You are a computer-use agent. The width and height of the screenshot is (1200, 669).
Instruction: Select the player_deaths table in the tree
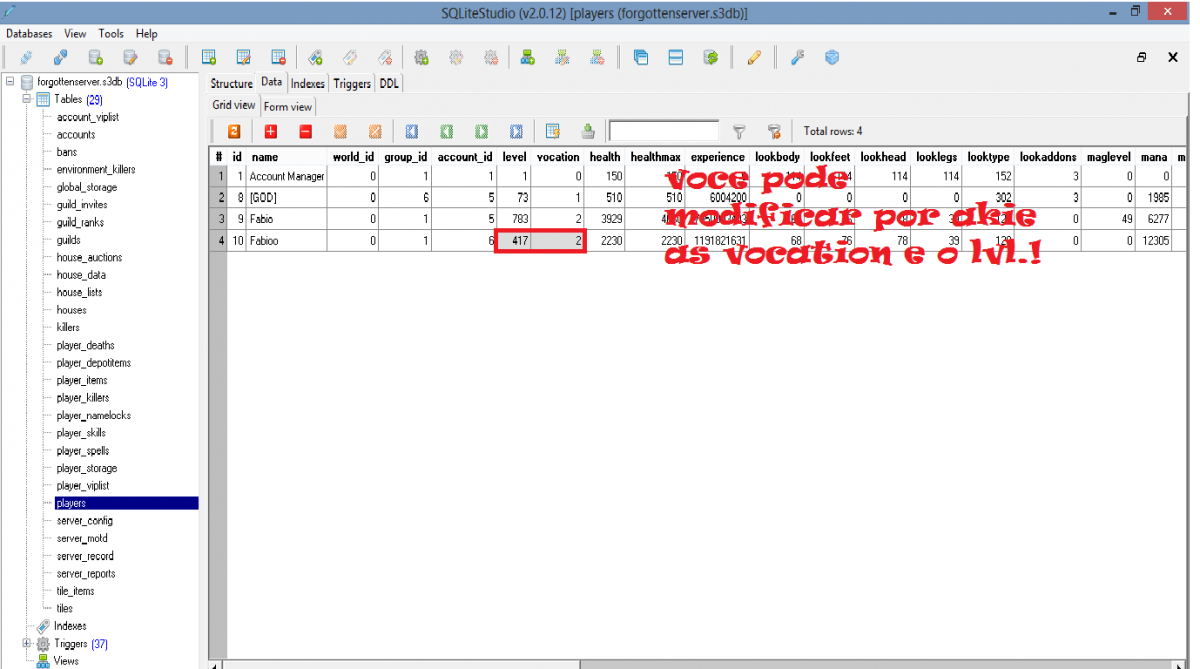[86, 345]
